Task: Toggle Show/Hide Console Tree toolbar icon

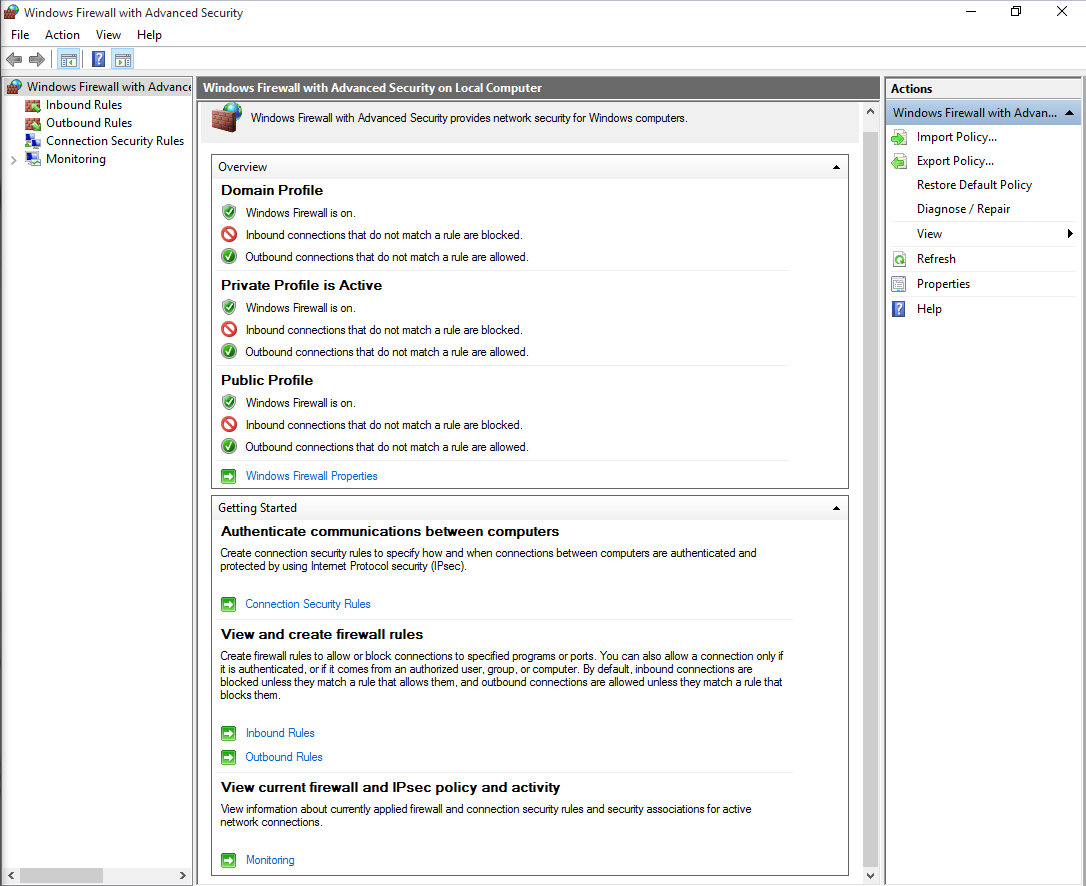Action: tap(69, 60)
